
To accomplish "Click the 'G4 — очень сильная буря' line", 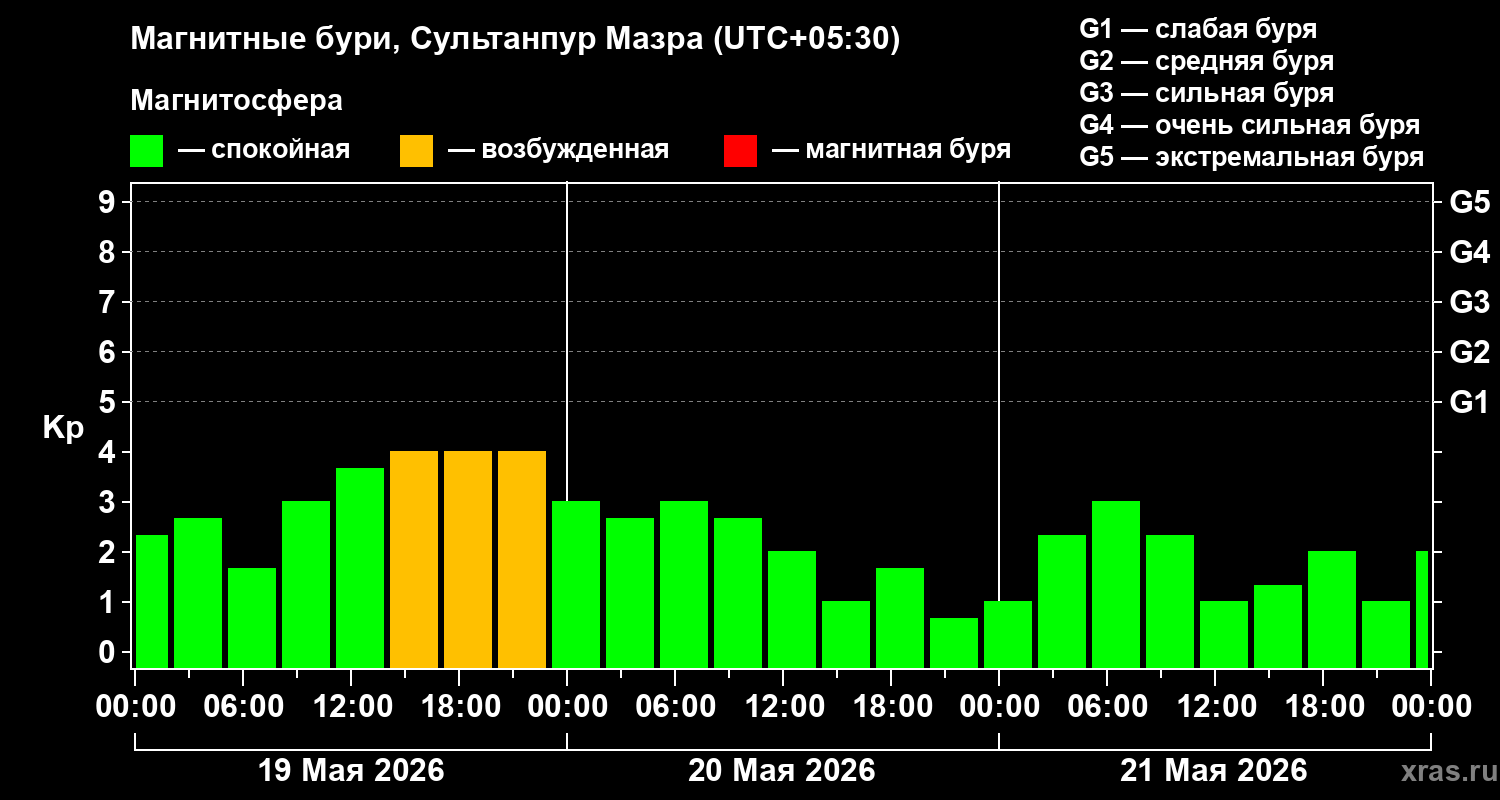I will 1250,125.
